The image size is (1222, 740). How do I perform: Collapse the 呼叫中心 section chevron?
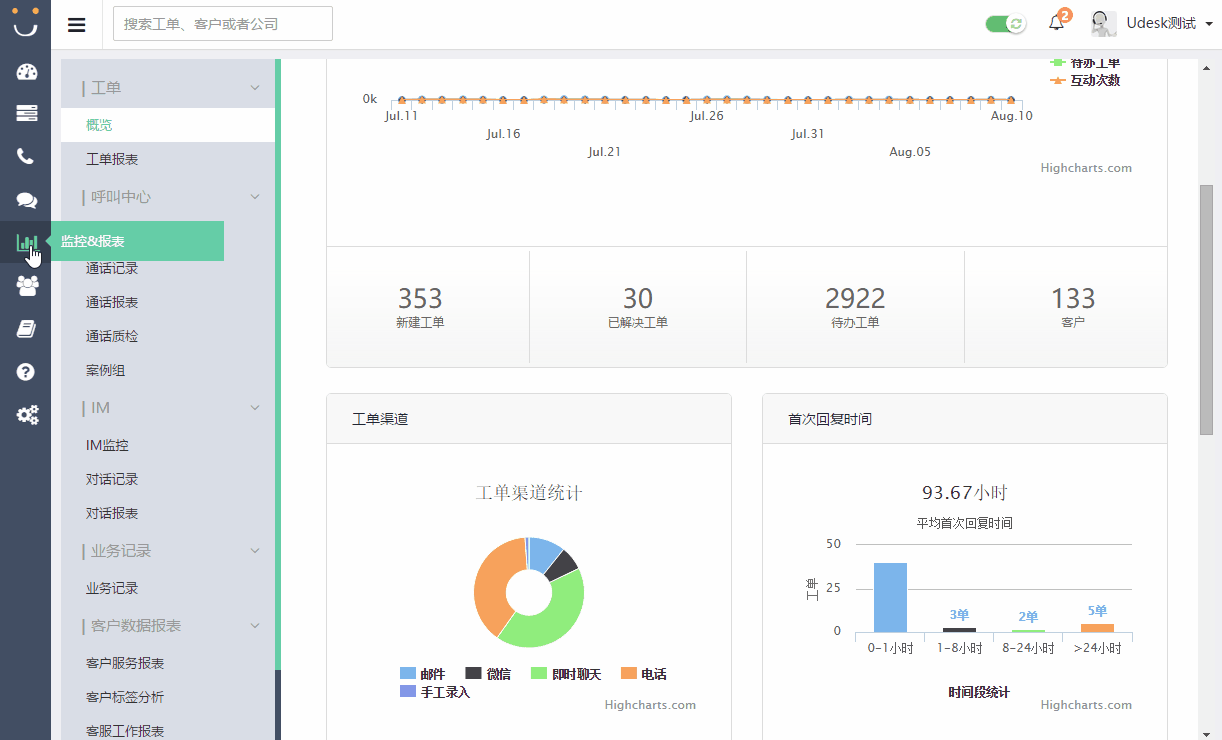pos(255,197)
